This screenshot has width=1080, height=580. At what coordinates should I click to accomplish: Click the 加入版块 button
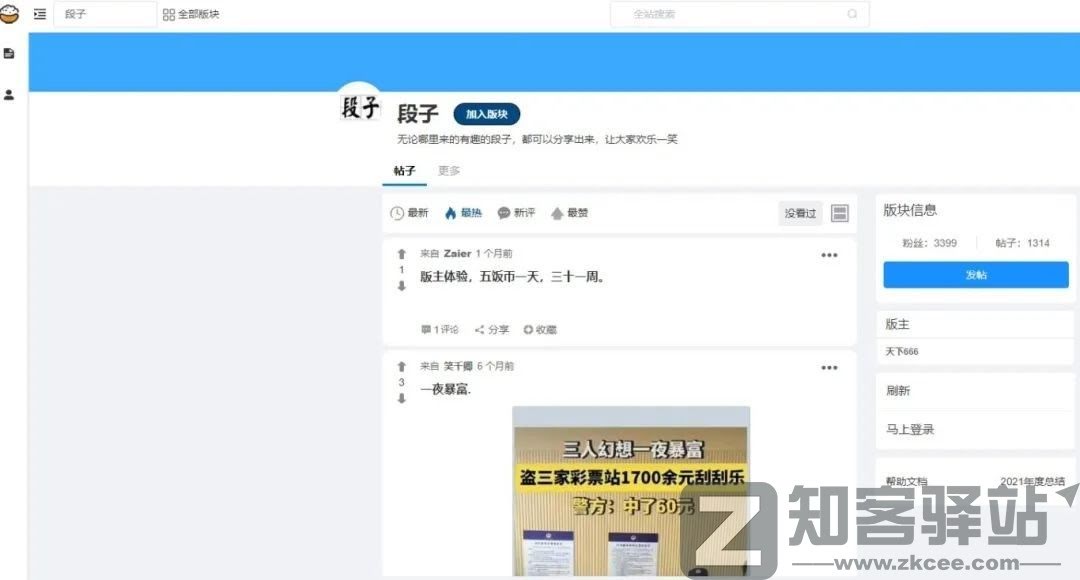pyautogui.click(x=487, y=114)
